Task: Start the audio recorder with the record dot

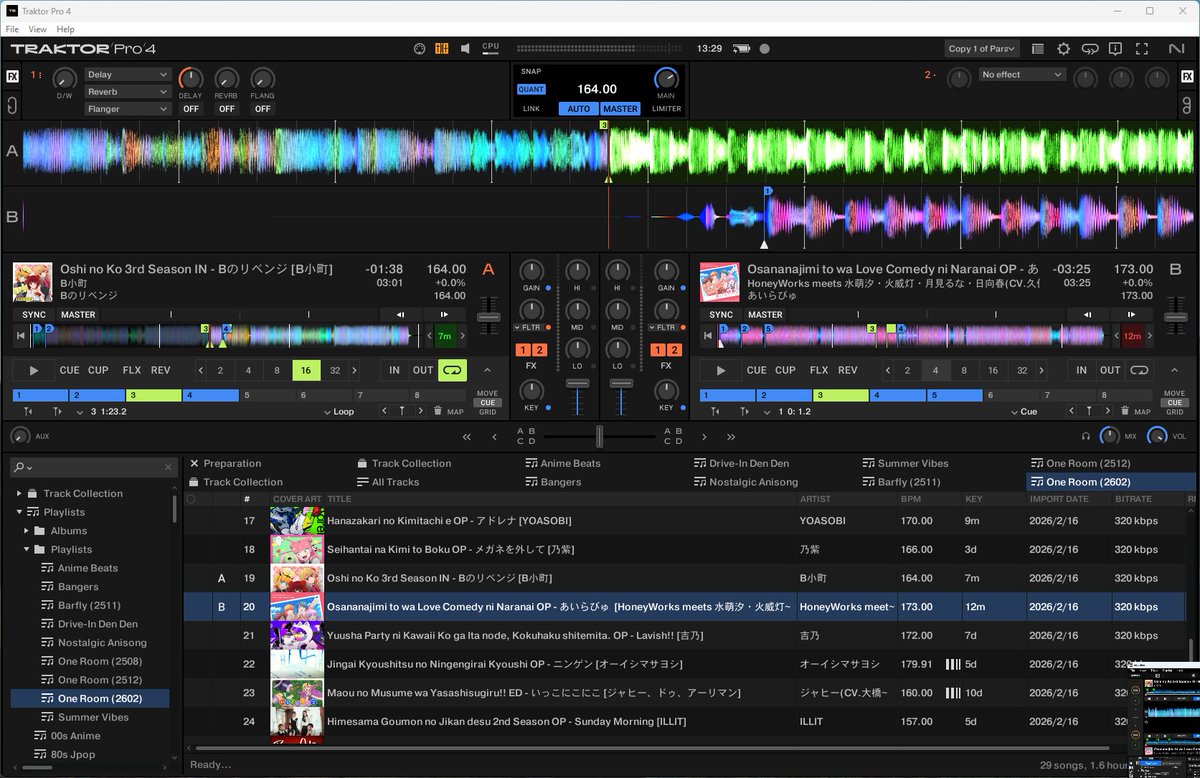Action: tap(765, 48)
